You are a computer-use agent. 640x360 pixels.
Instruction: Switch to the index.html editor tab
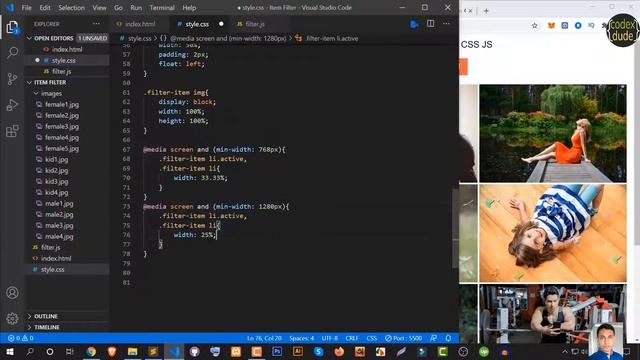[140, 24]
